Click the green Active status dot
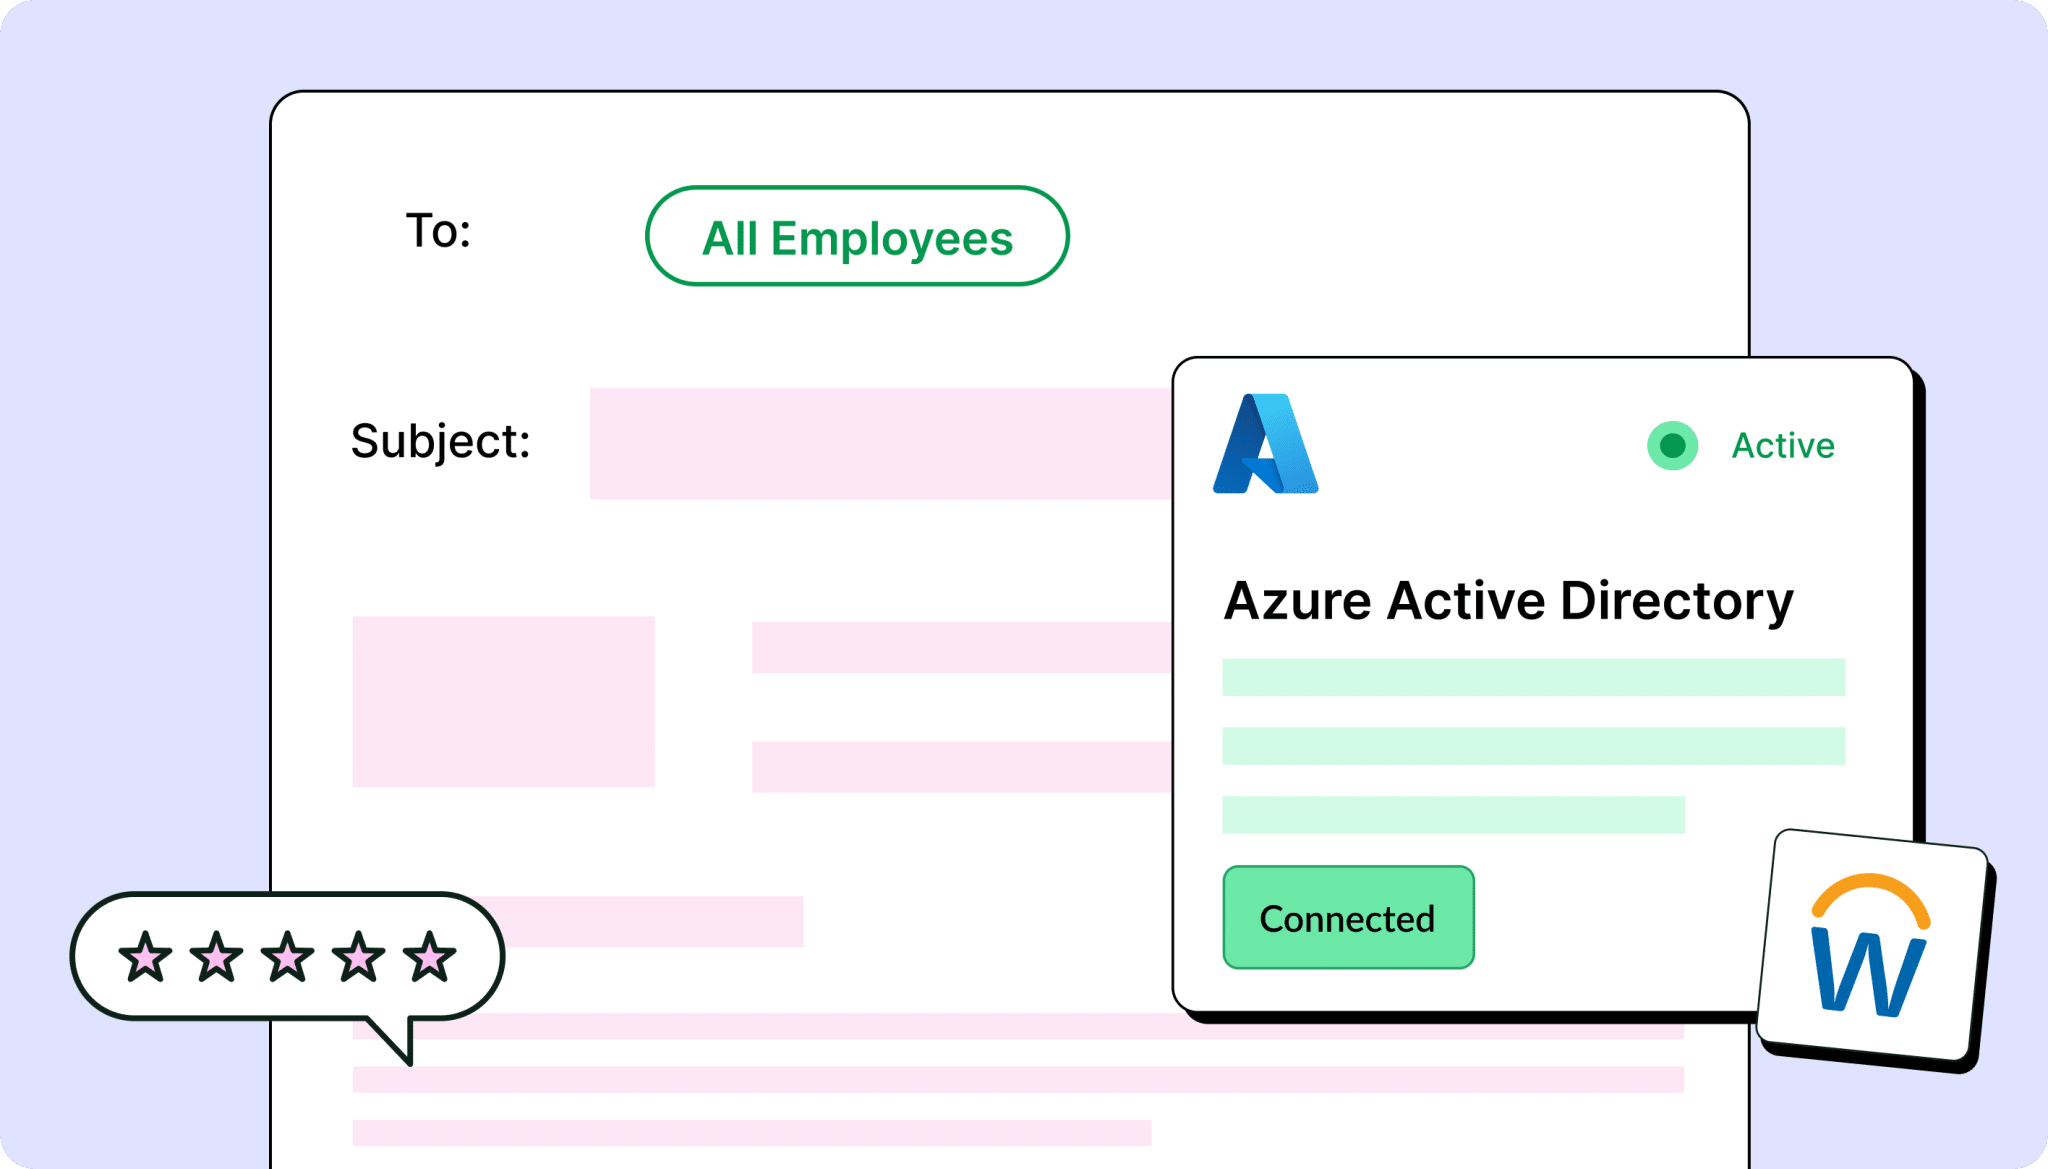This screenshot has height=1169, width=2048. click(1672, 446)
